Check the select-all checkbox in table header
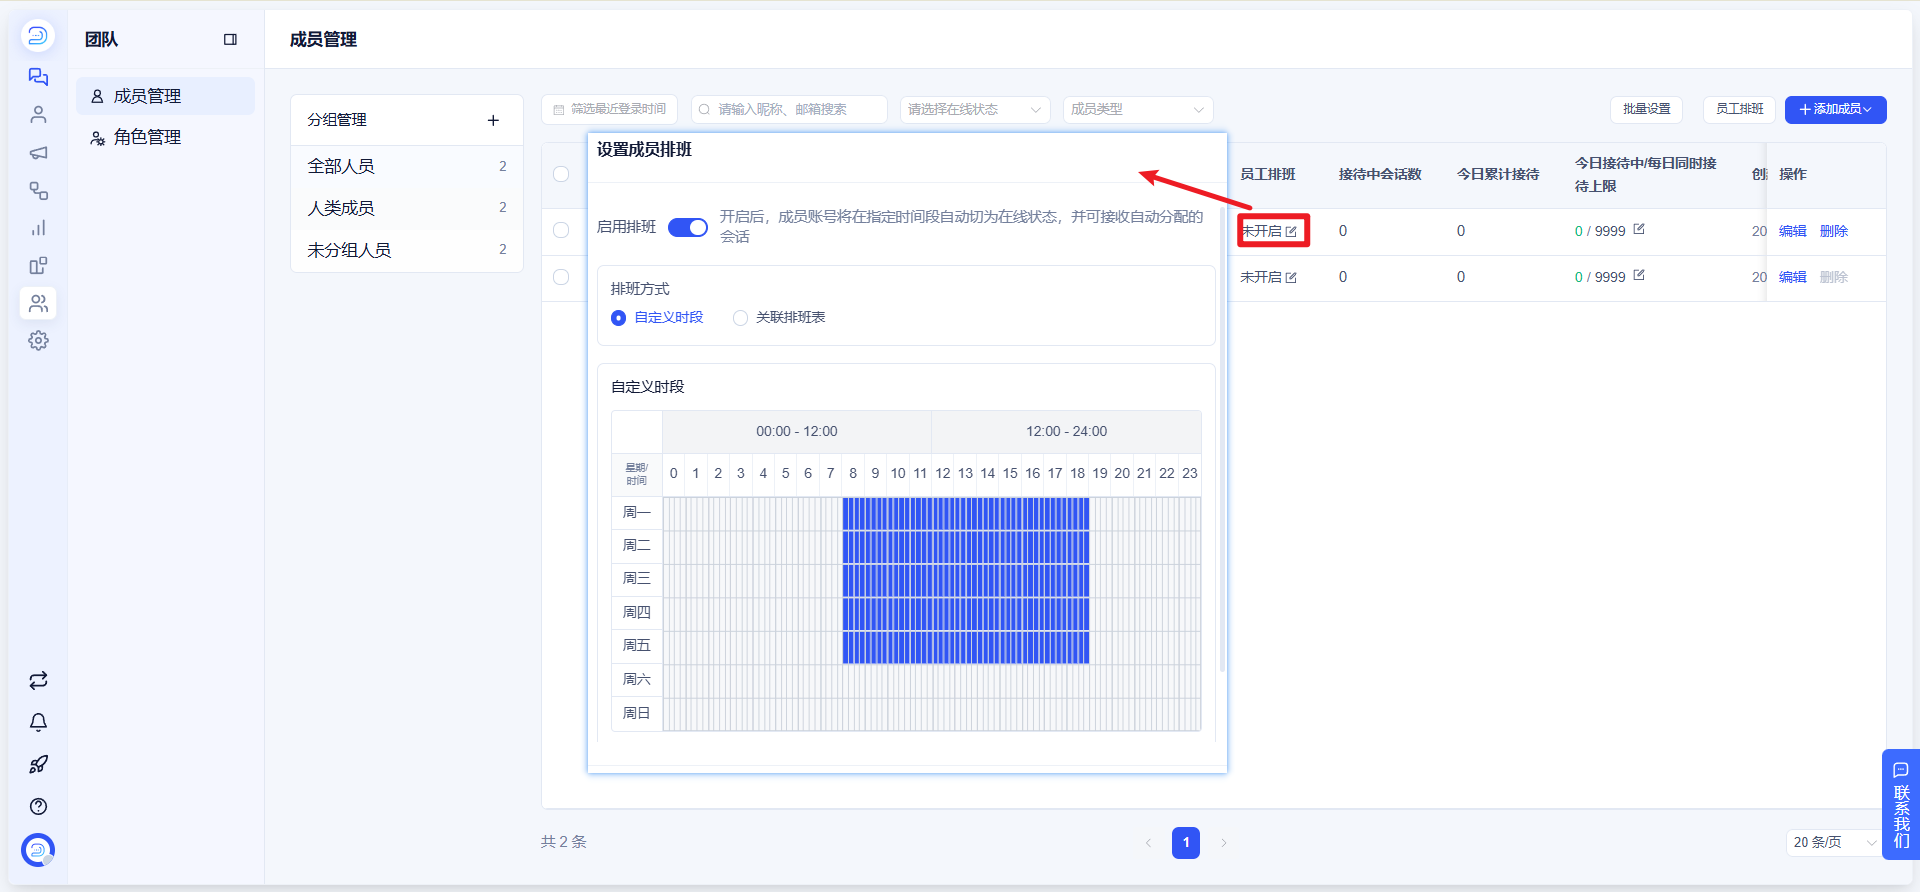 point(561,174)
